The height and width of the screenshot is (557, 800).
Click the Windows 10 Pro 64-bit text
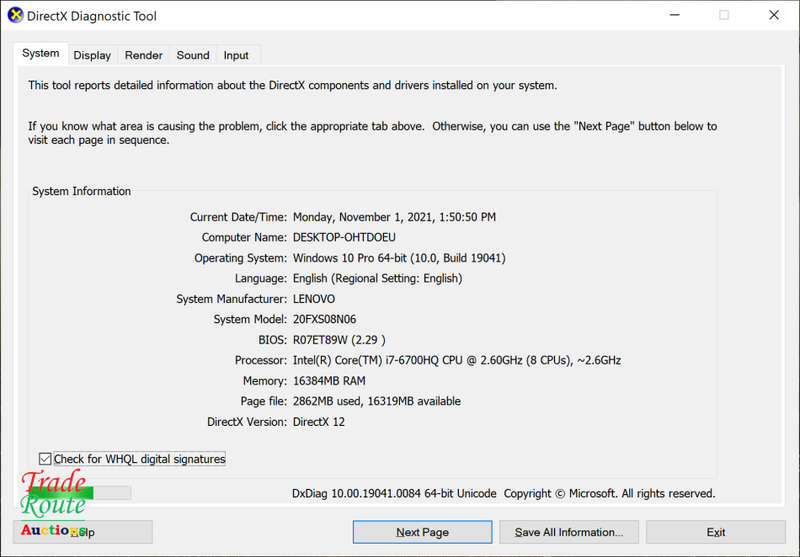349,258
